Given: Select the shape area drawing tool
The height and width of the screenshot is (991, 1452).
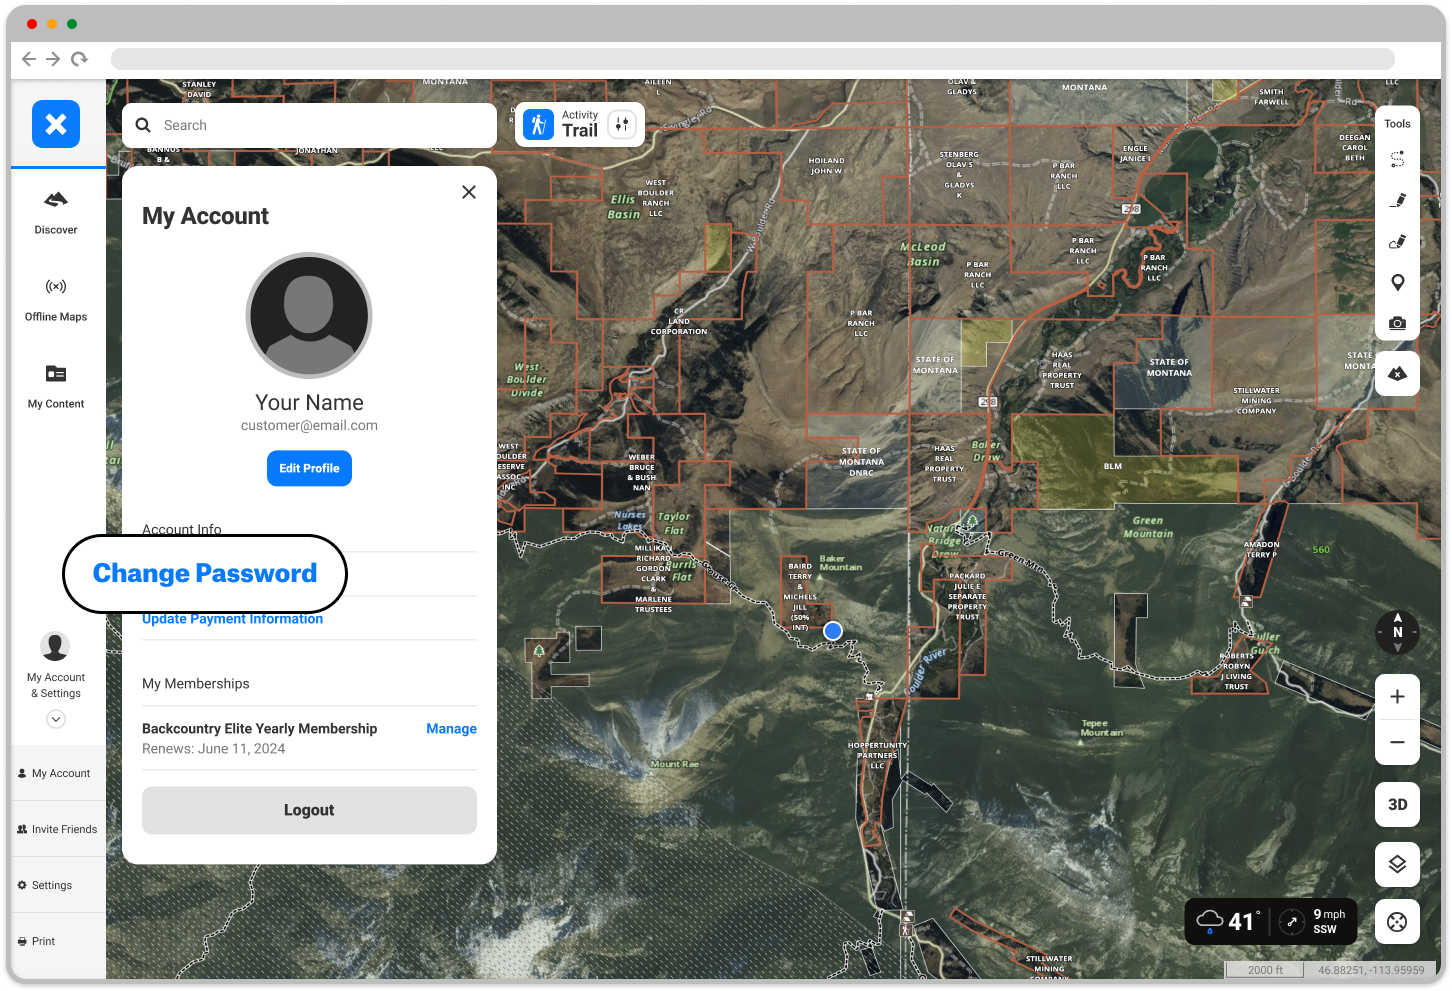Looking at the screenshot, I should point(1398,241).
